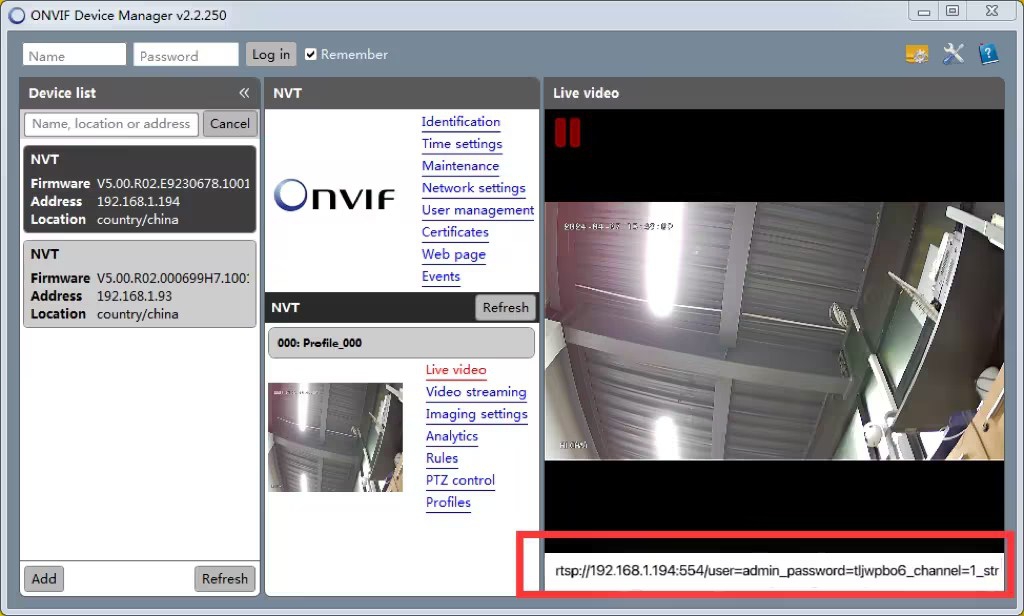
Task: Open the Identification link
Action: tap(461, 122)
